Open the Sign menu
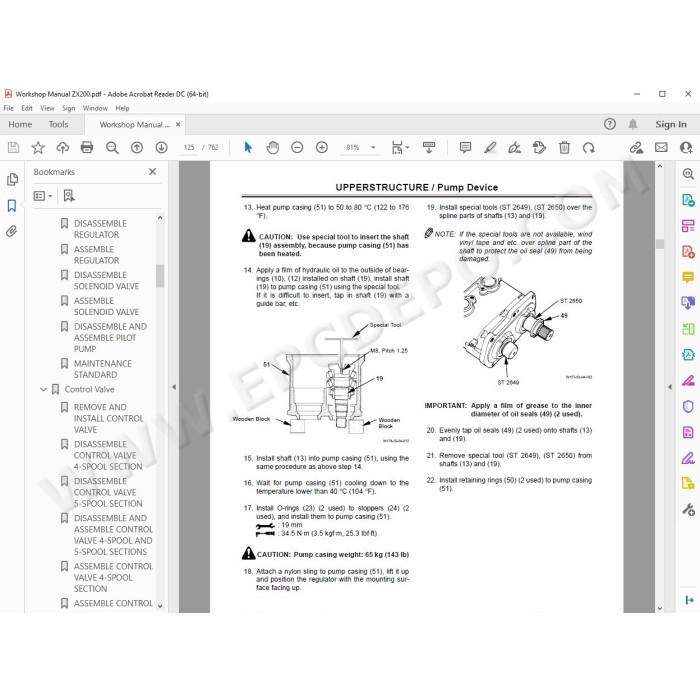This screenshot has width=700, height=700. 68,108
